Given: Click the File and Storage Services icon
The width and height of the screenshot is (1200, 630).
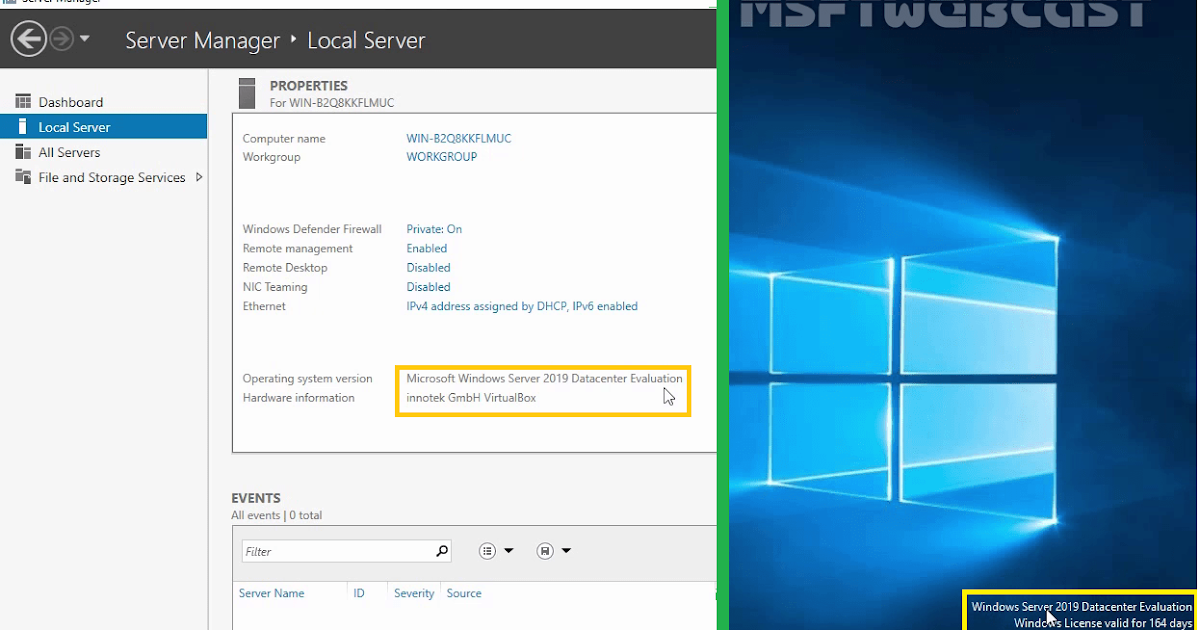Looking at the screenshot, I should [22, 177].
